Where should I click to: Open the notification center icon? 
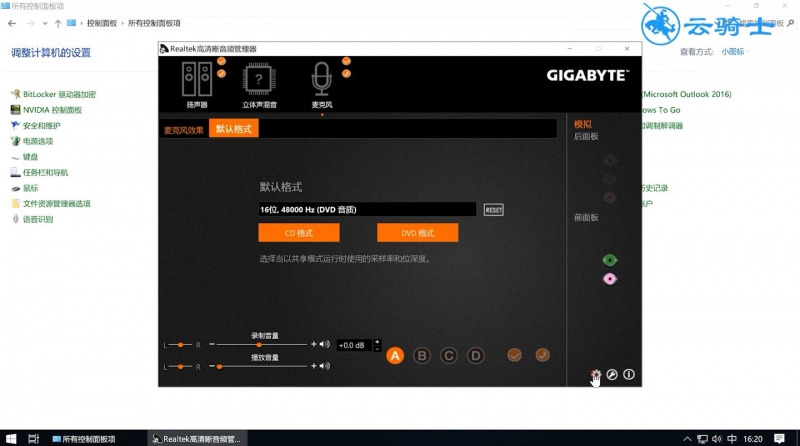pos(779,439)
